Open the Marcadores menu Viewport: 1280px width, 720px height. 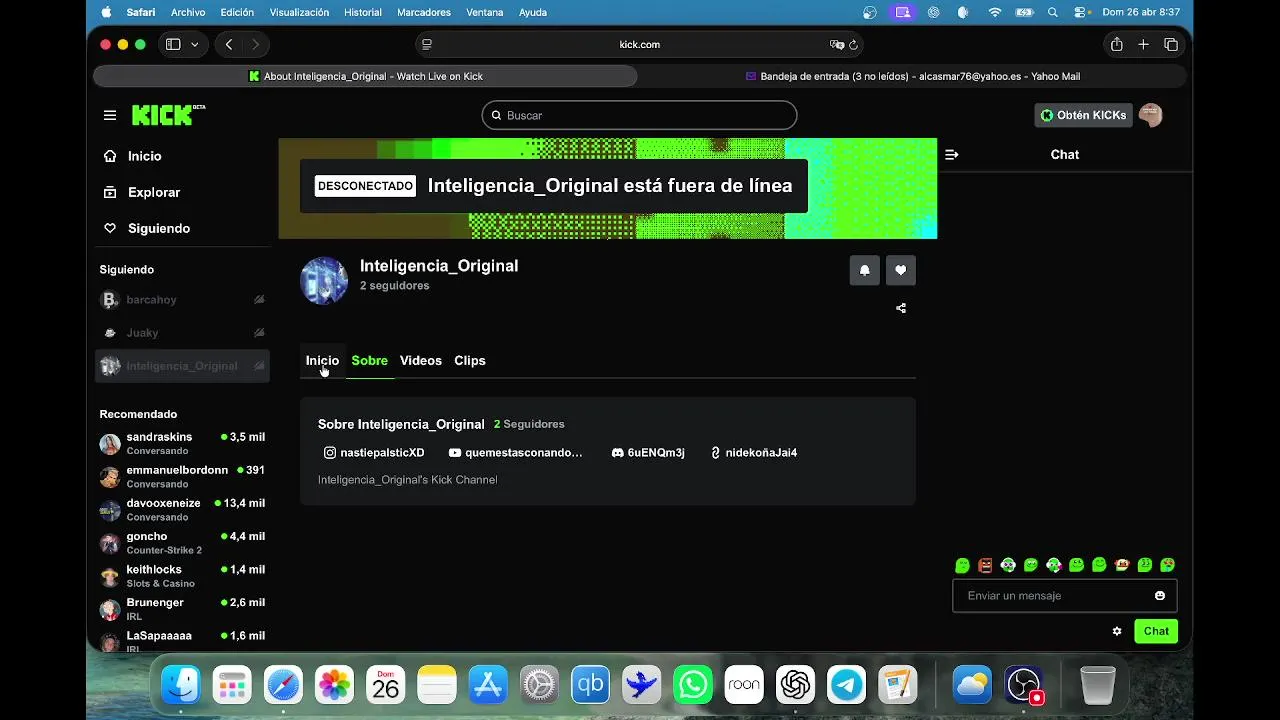423,12
